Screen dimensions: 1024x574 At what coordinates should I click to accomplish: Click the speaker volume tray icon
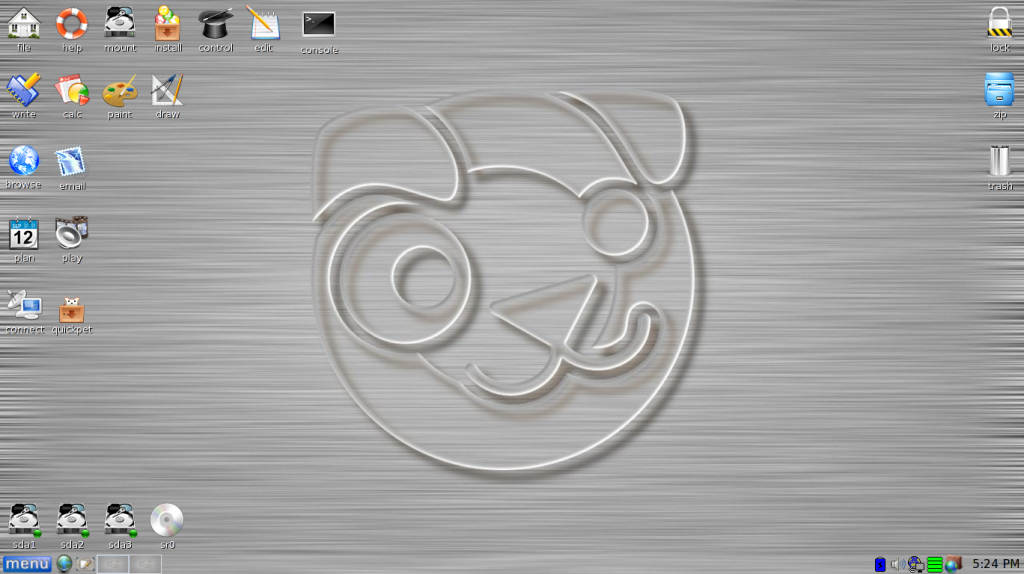(x=899, y=564)
